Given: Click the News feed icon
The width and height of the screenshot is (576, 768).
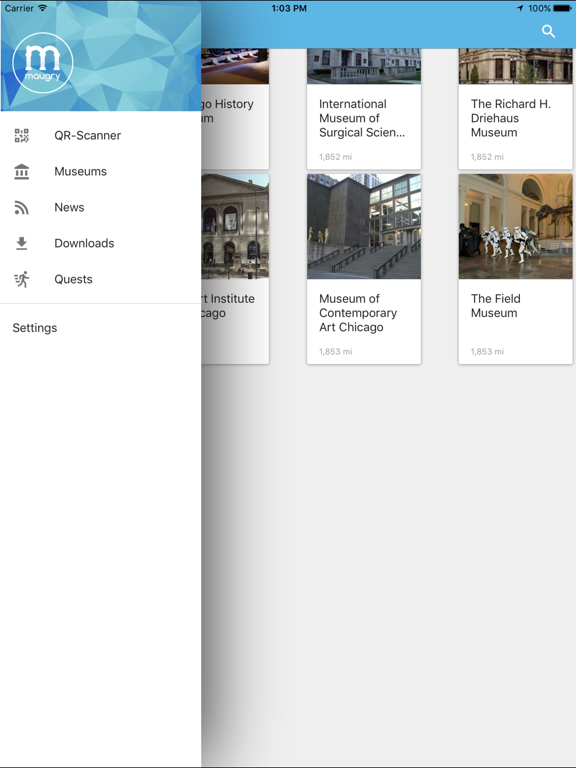Looking at the screenshot, I should 22,208.
